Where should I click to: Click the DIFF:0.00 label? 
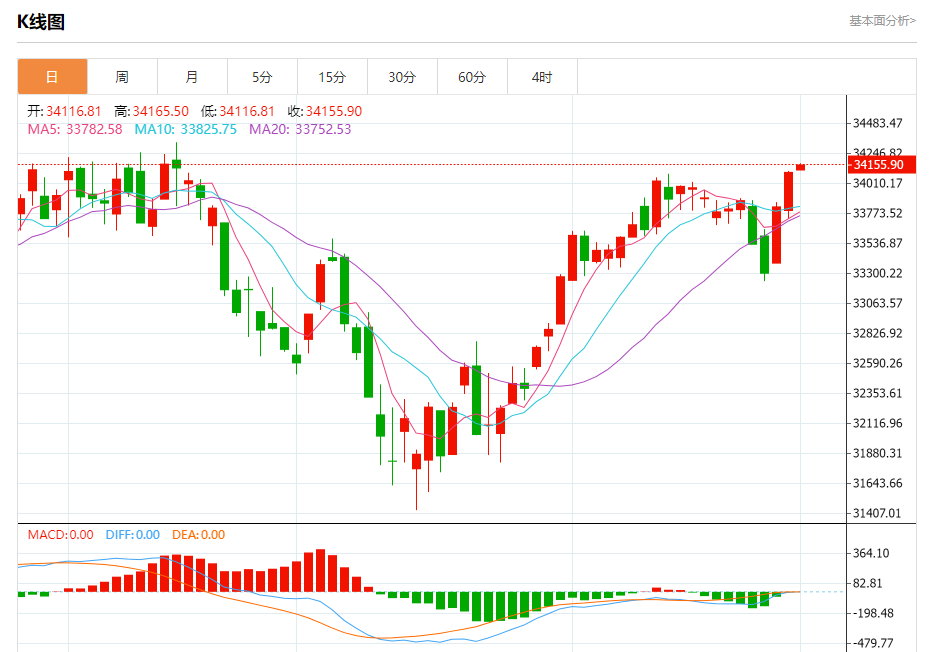coord(132,534)
